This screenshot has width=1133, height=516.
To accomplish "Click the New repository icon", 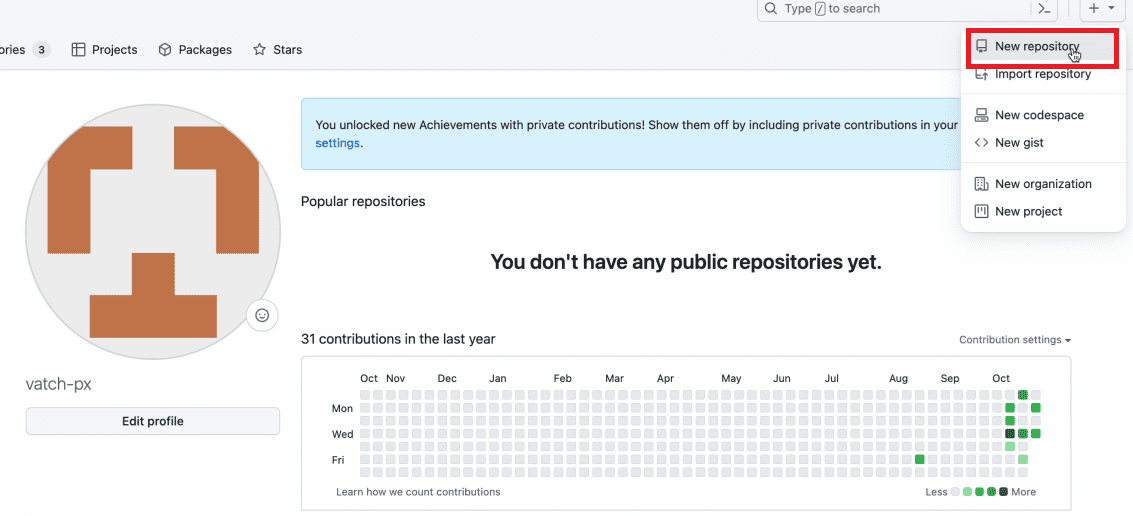I will 982,47.
